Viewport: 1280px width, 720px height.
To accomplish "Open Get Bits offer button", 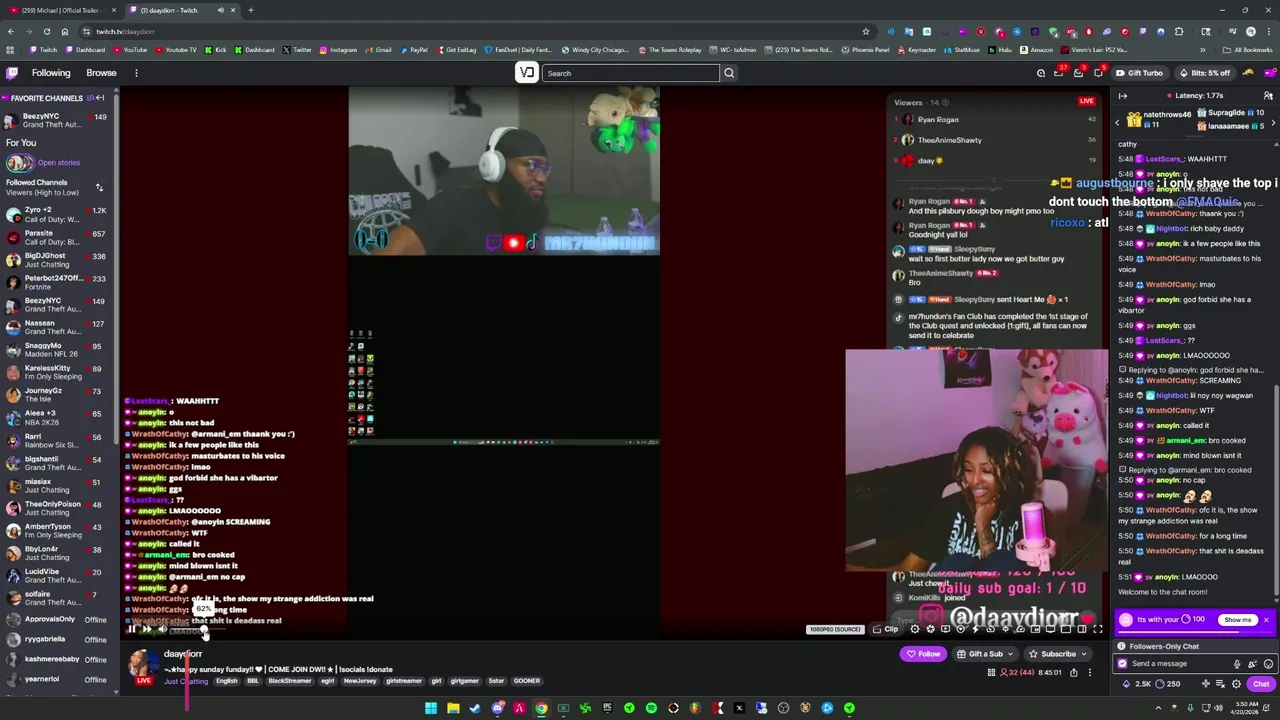I will tap(1204, 73).
